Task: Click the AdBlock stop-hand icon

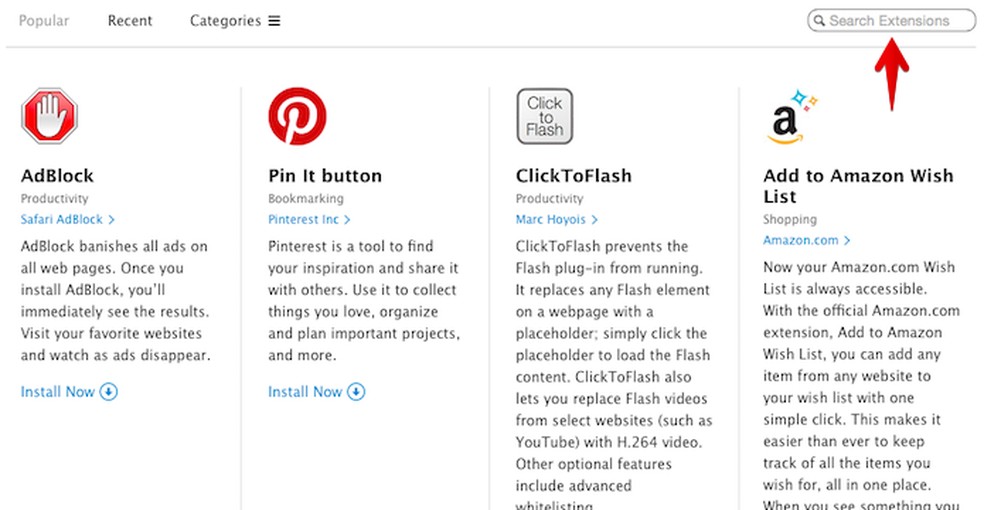Action: tap(49, 116)
